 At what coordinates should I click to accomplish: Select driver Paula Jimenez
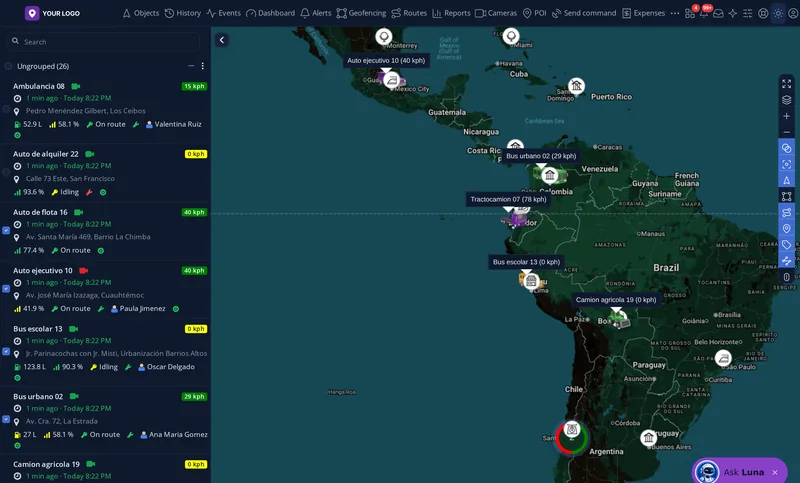(x=138, y=309)
